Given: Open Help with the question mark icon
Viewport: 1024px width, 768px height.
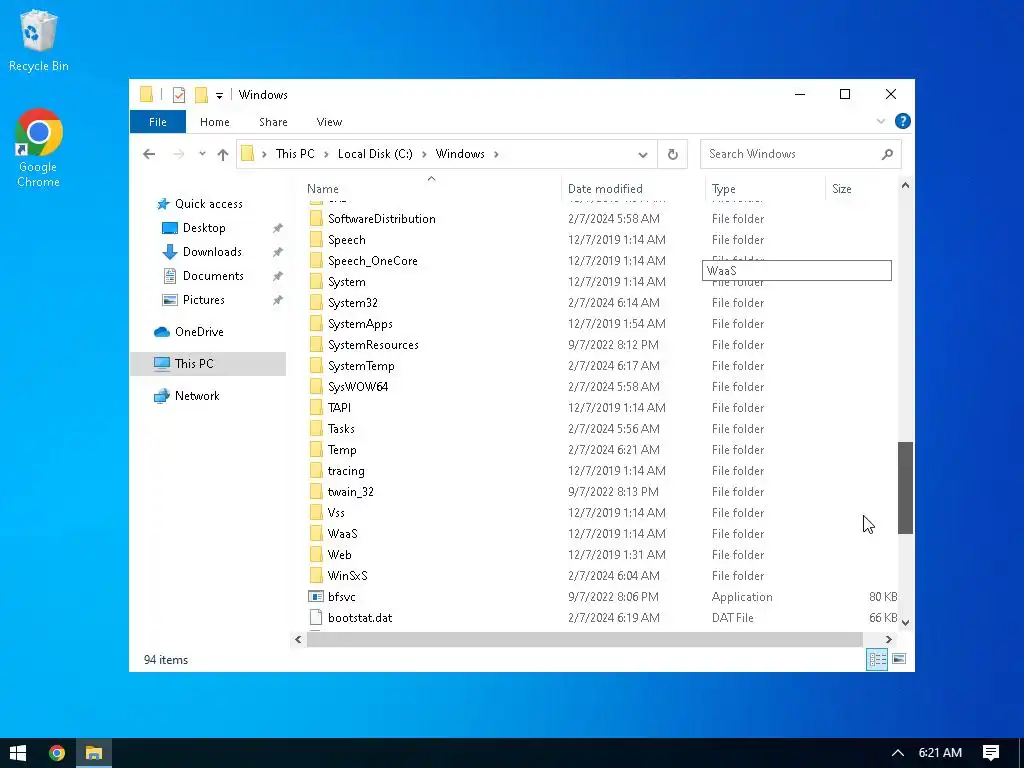Looking at the screenshot, I should 903,121.
